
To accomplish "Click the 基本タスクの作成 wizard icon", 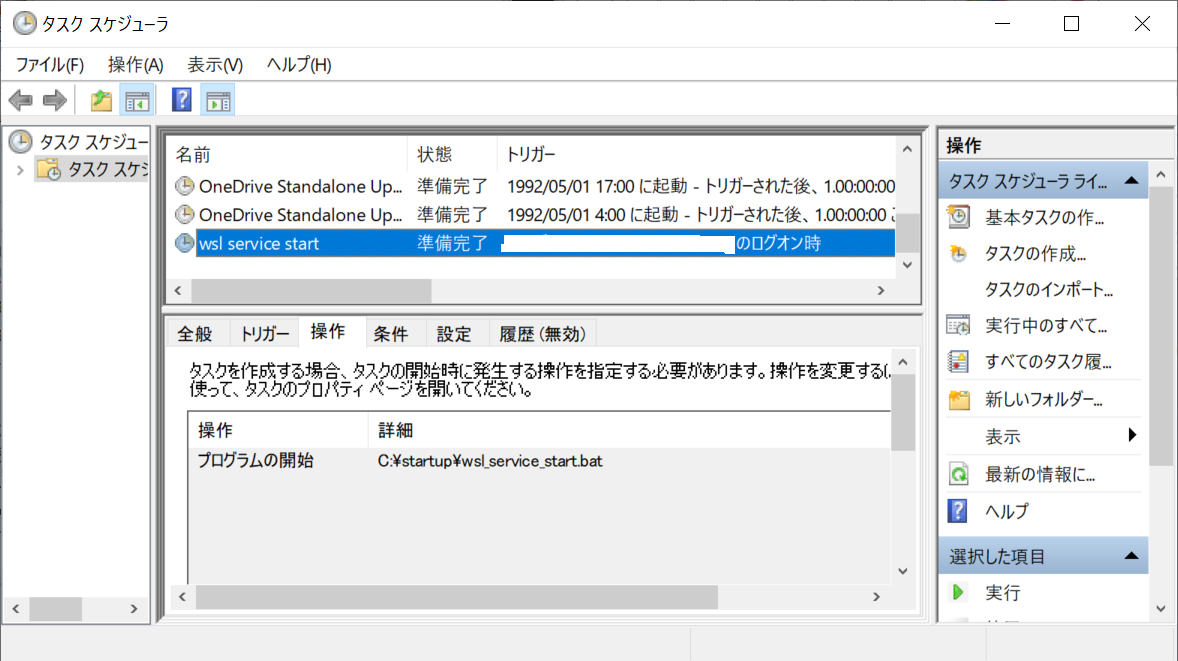I will (x=959, y=217).
